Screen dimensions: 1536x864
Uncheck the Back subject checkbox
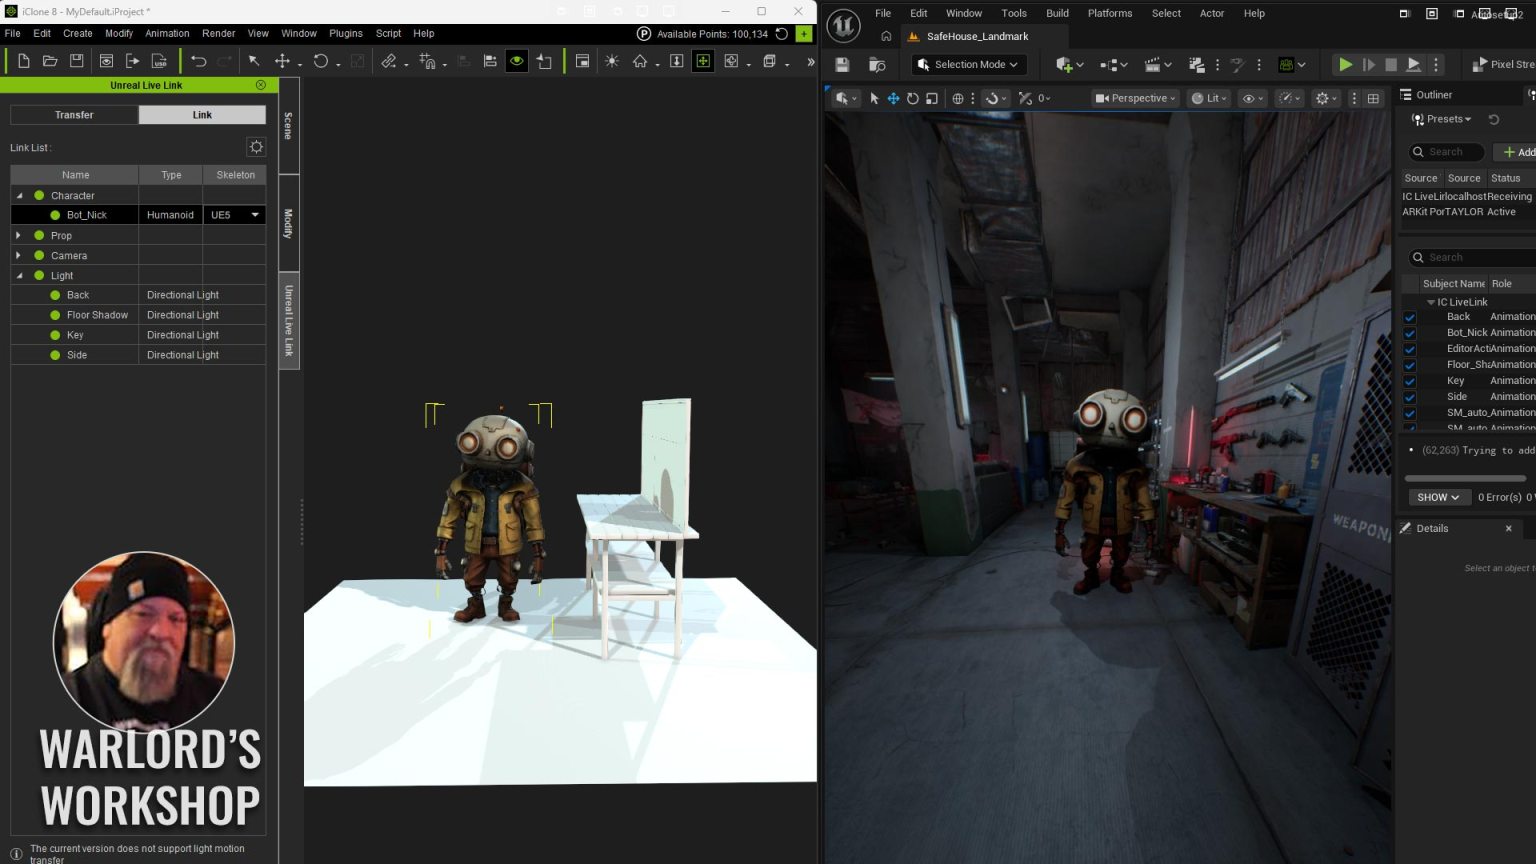[1410, 317]
